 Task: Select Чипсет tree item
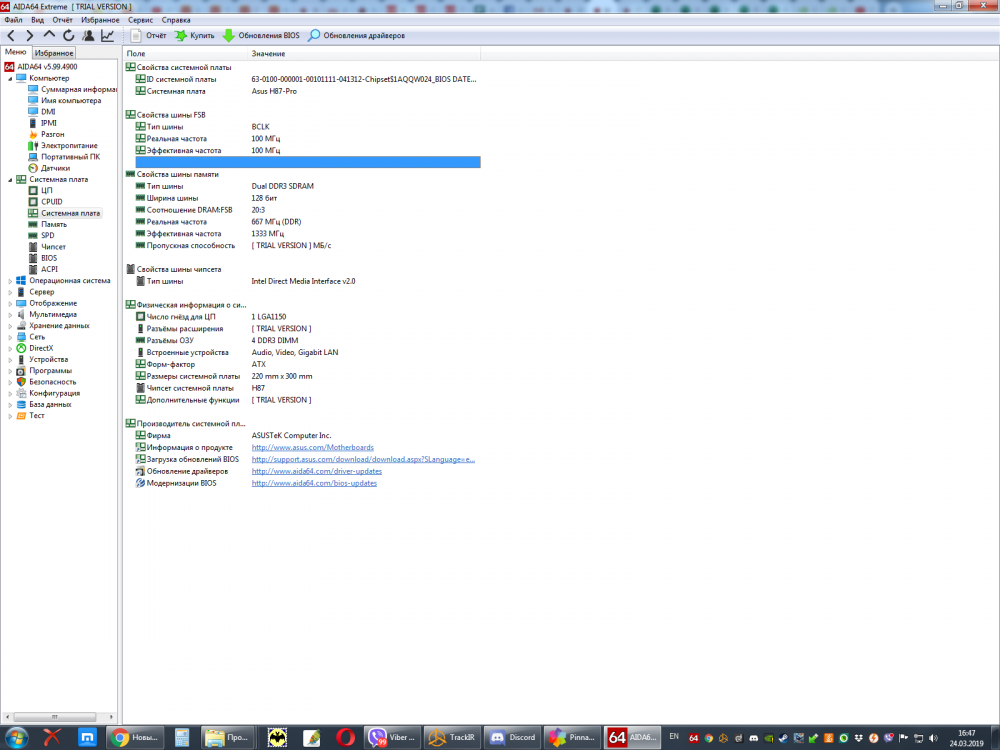[47, 247]
